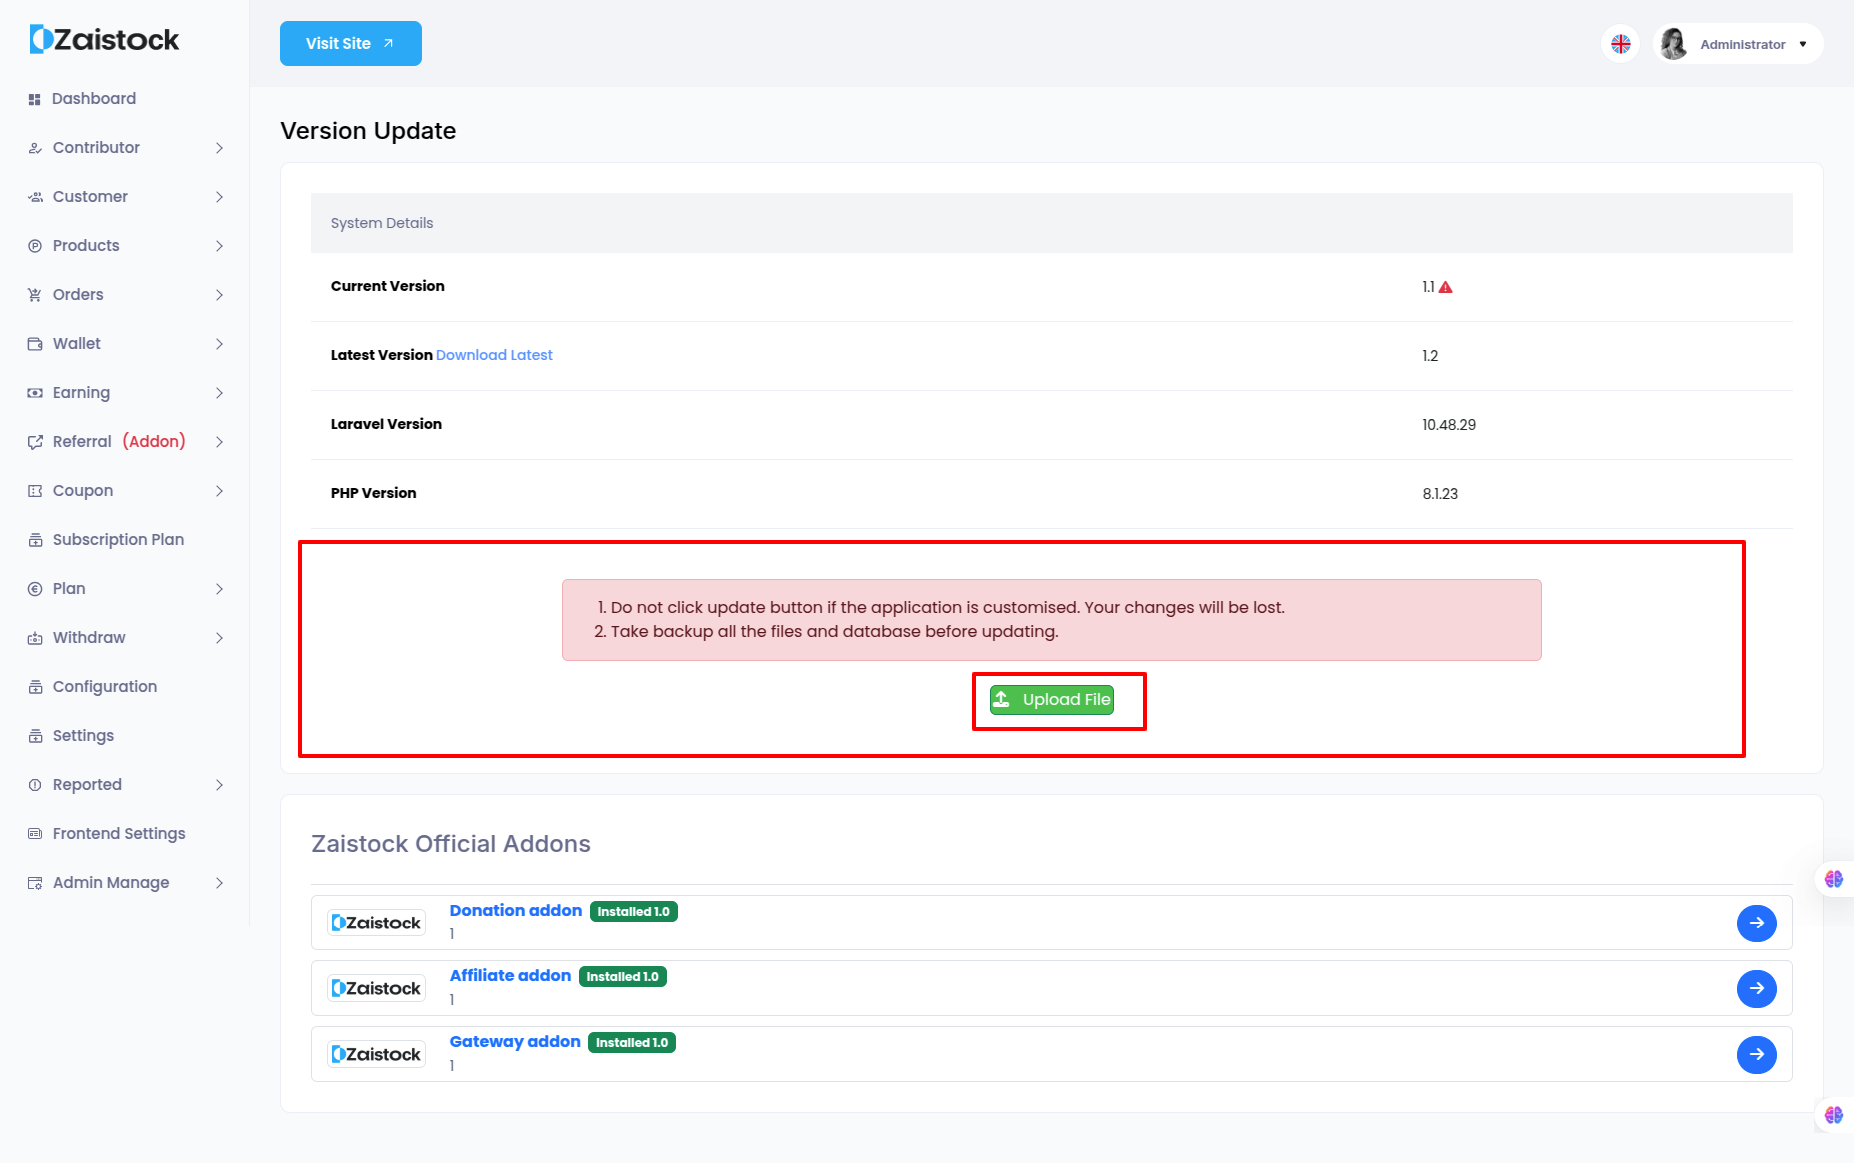Click the Products sidebar icon
Image resolution: width=1854 pixels, height=1164 pixels.
pyautogui.click(x=35, y=246)
